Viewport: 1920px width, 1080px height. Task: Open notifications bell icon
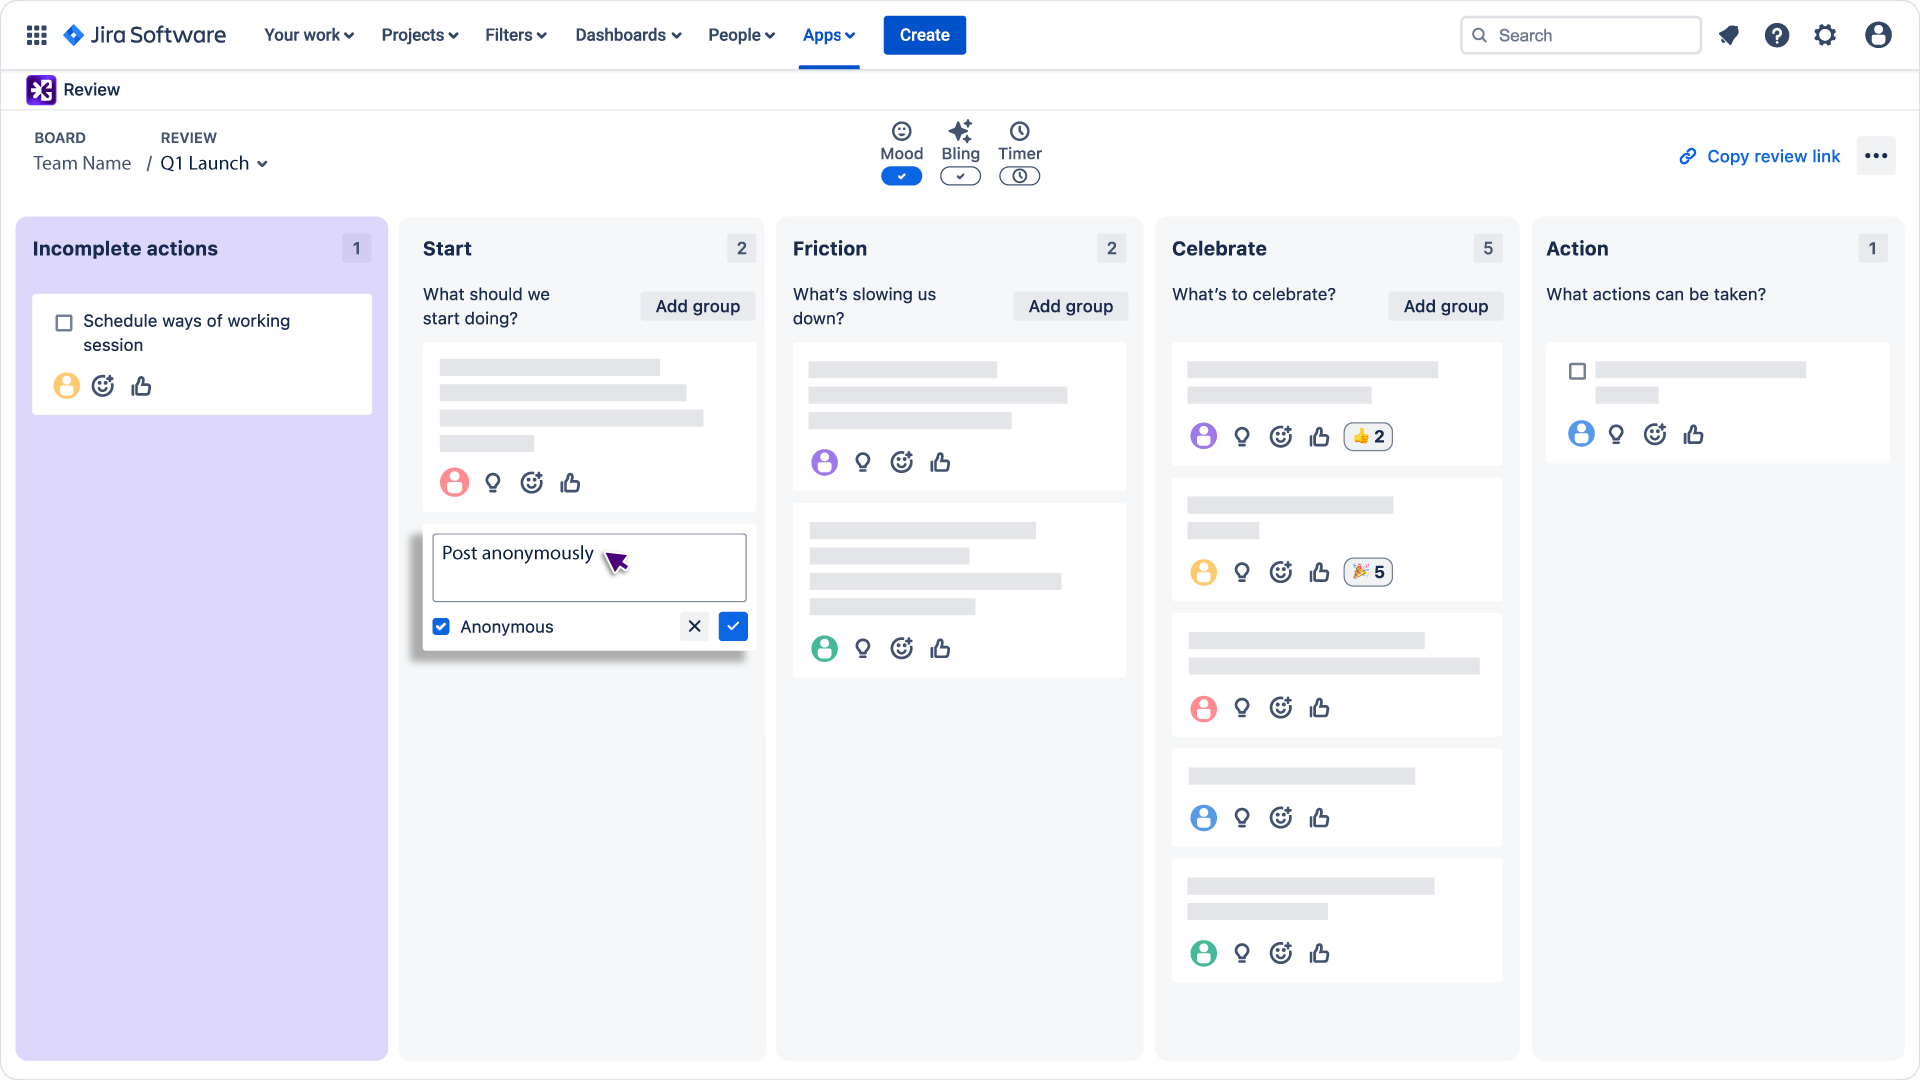pyautogui.click(x=1728, y=35)
